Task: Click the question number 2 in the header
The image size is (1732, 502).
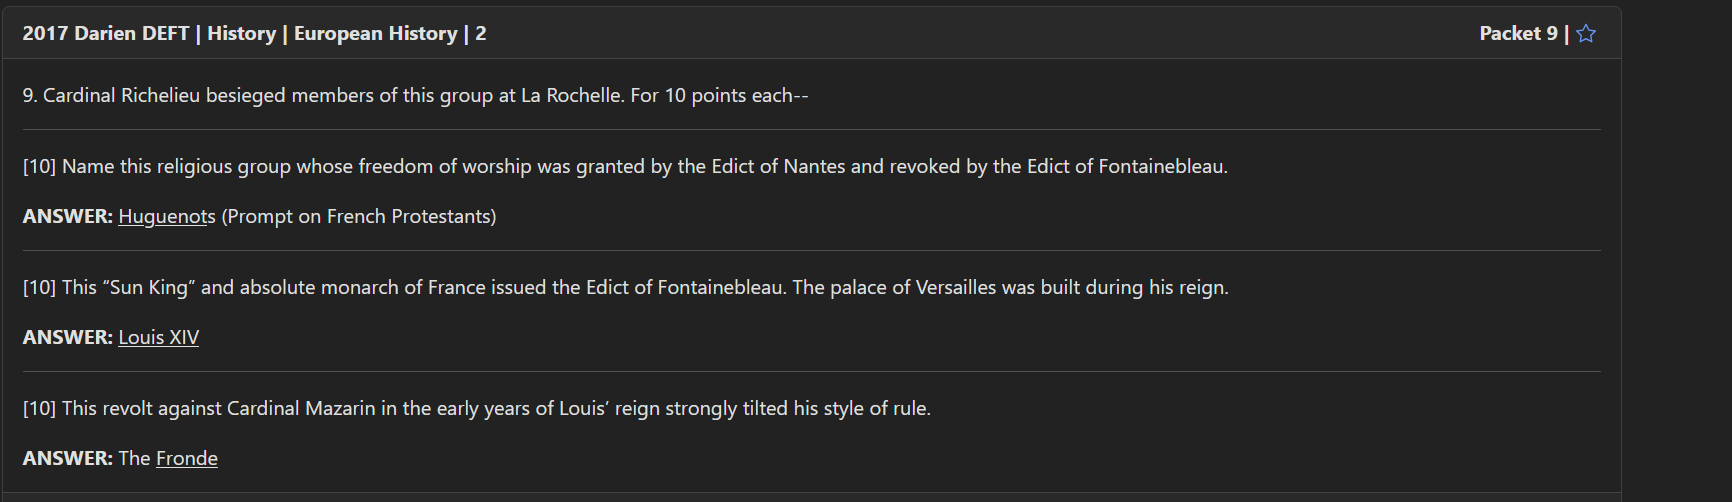Action: 481,34
